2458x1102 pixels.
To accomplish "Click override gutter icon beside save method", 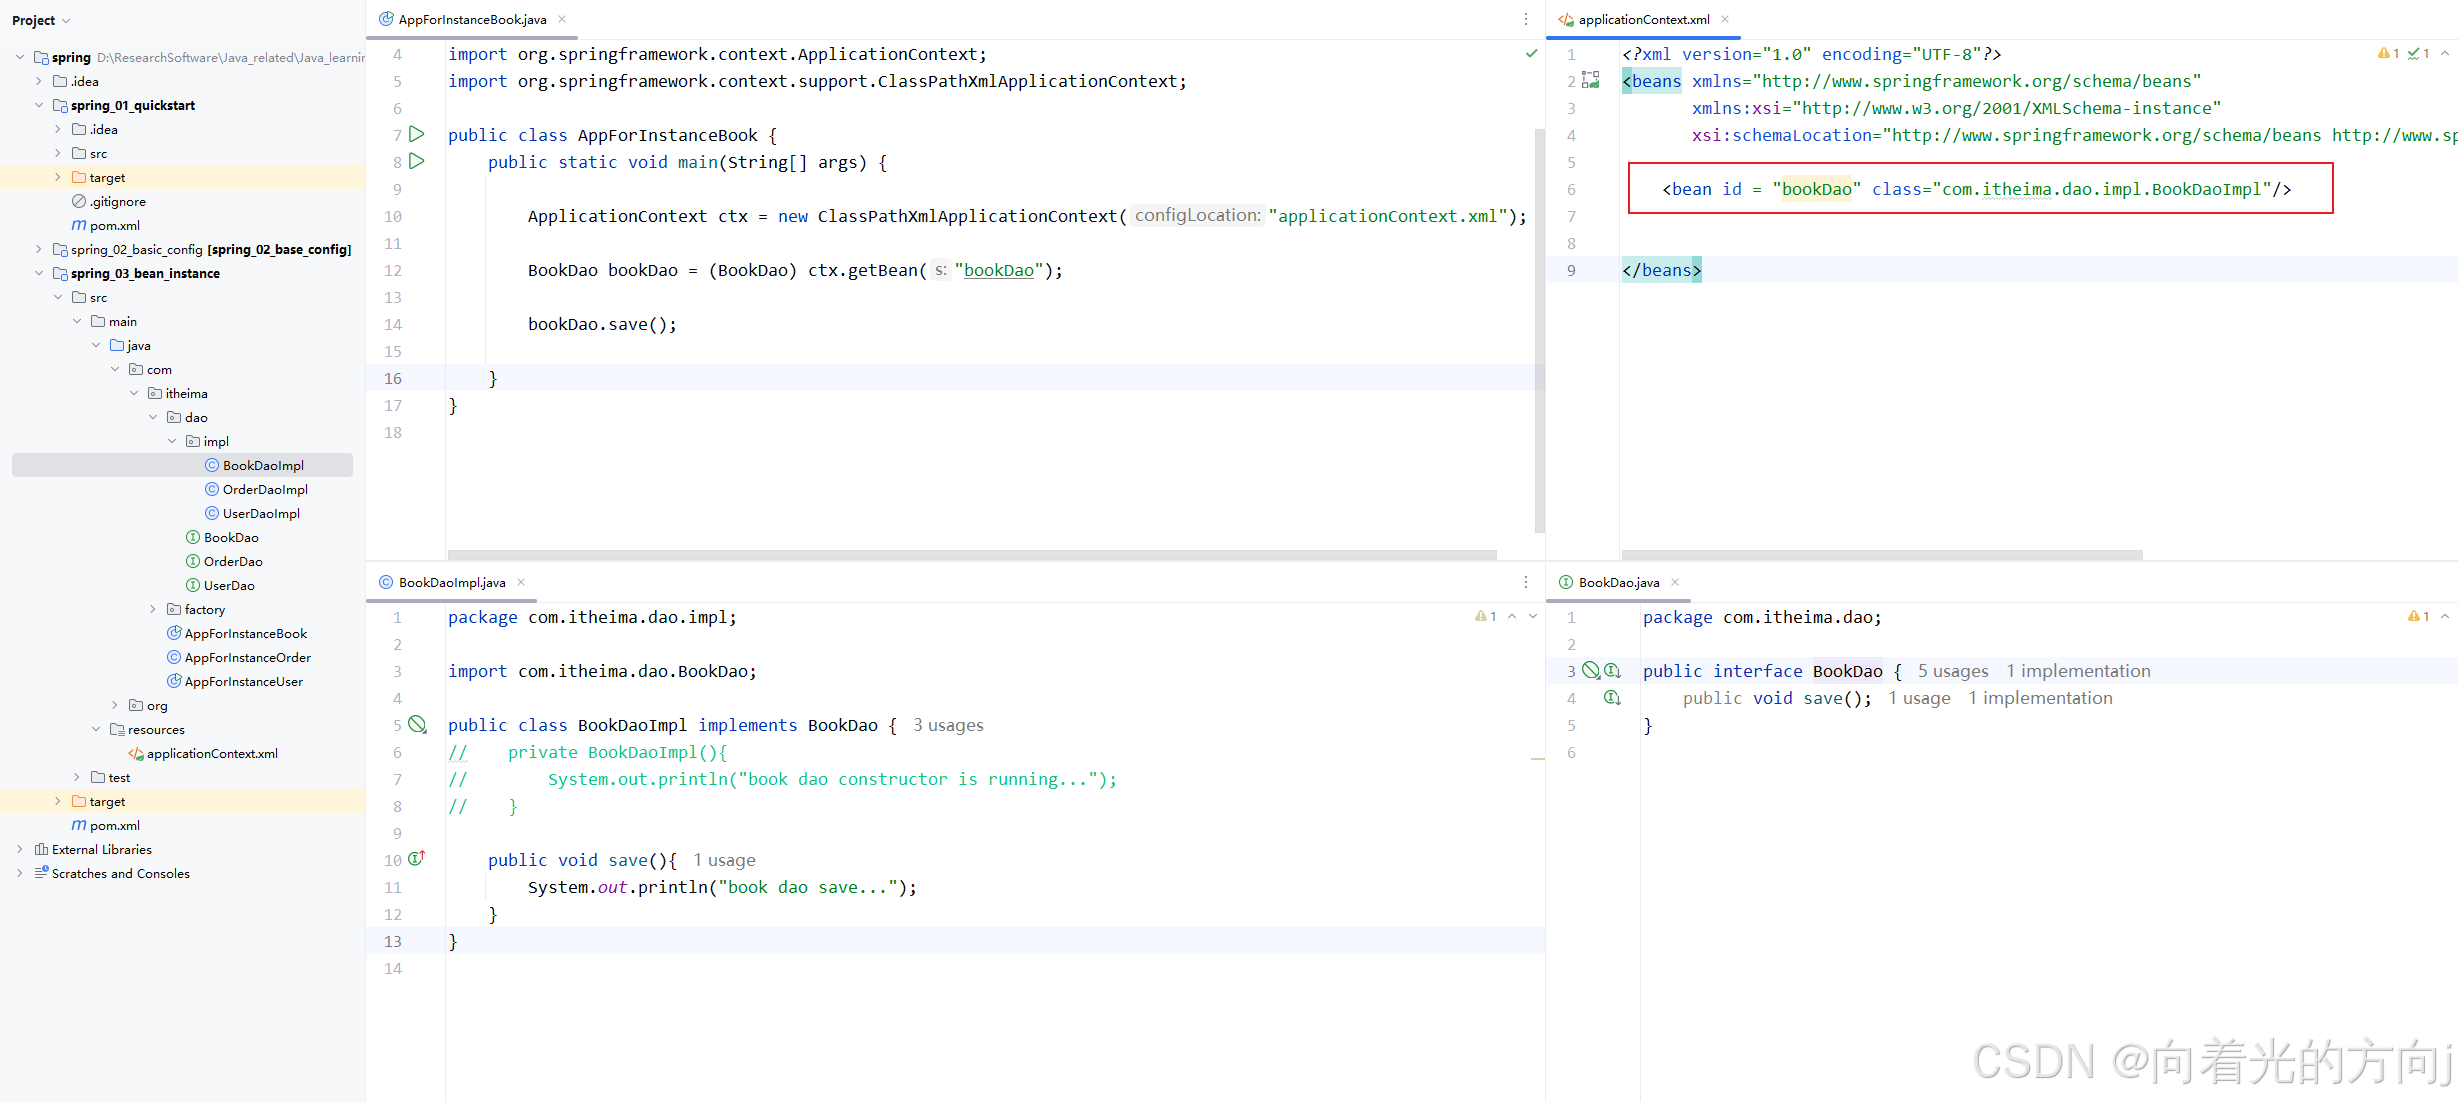I will (417, 859).
